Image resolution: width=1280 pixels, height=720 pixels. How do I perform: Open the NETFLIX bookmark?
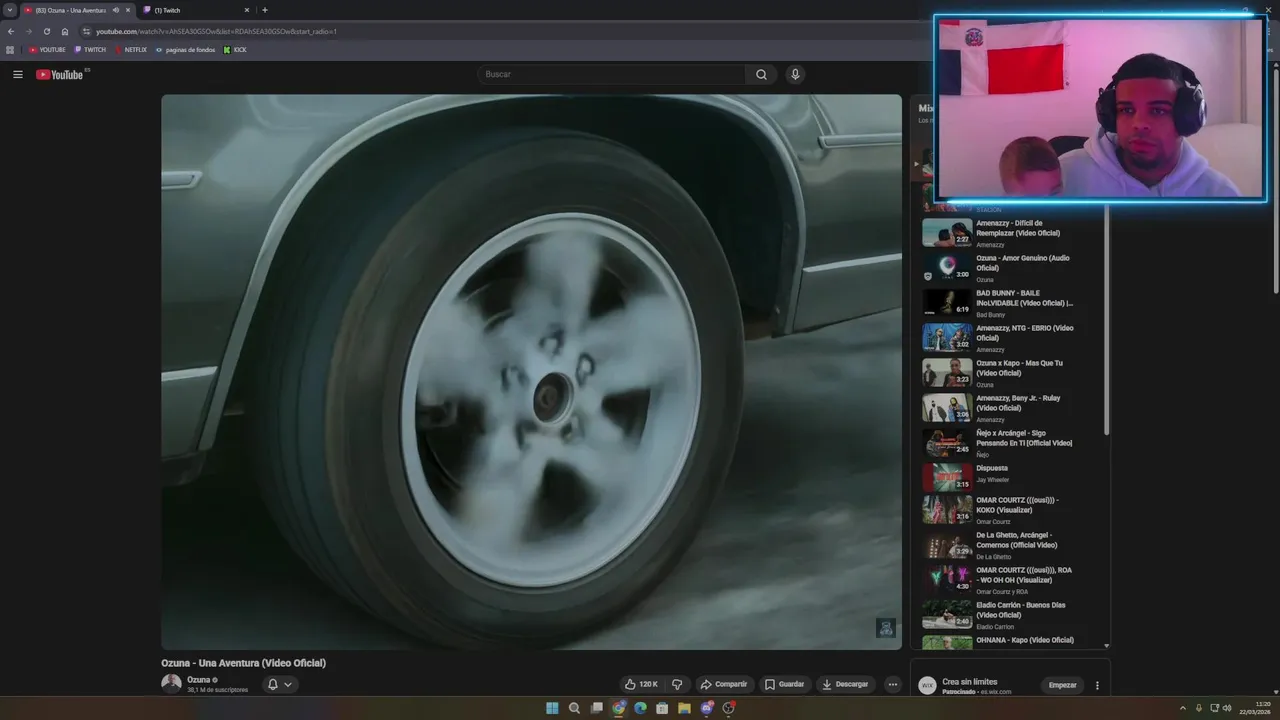[x=131, y=50]
